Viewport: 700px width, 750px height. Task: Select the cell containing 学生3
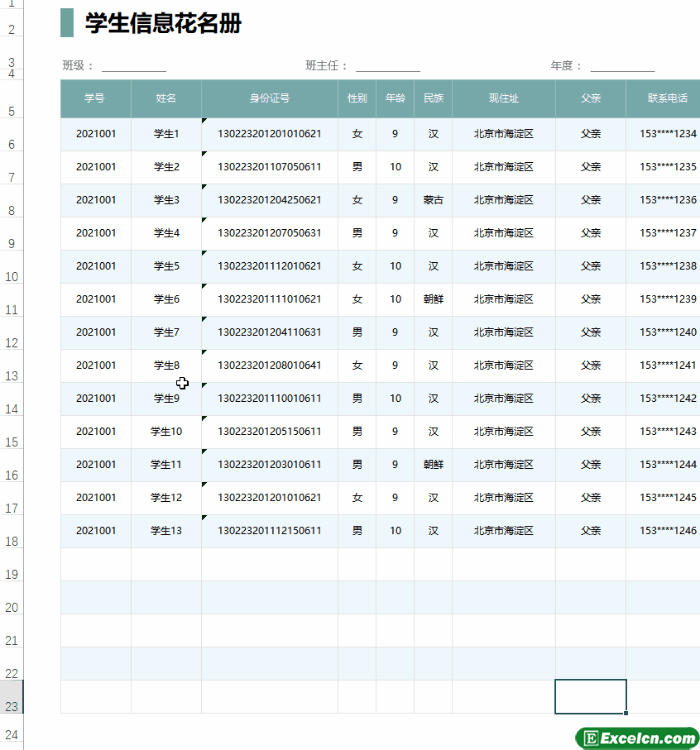(166, 200)
